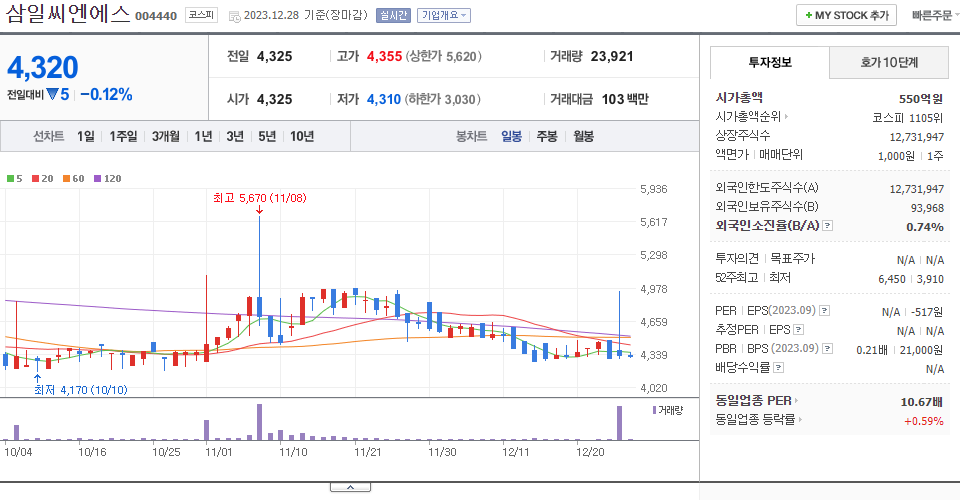Click the change rate −0.12%
Image resolution: width=960 pixels, height=500 pixels.
click(x=107, y=94)
